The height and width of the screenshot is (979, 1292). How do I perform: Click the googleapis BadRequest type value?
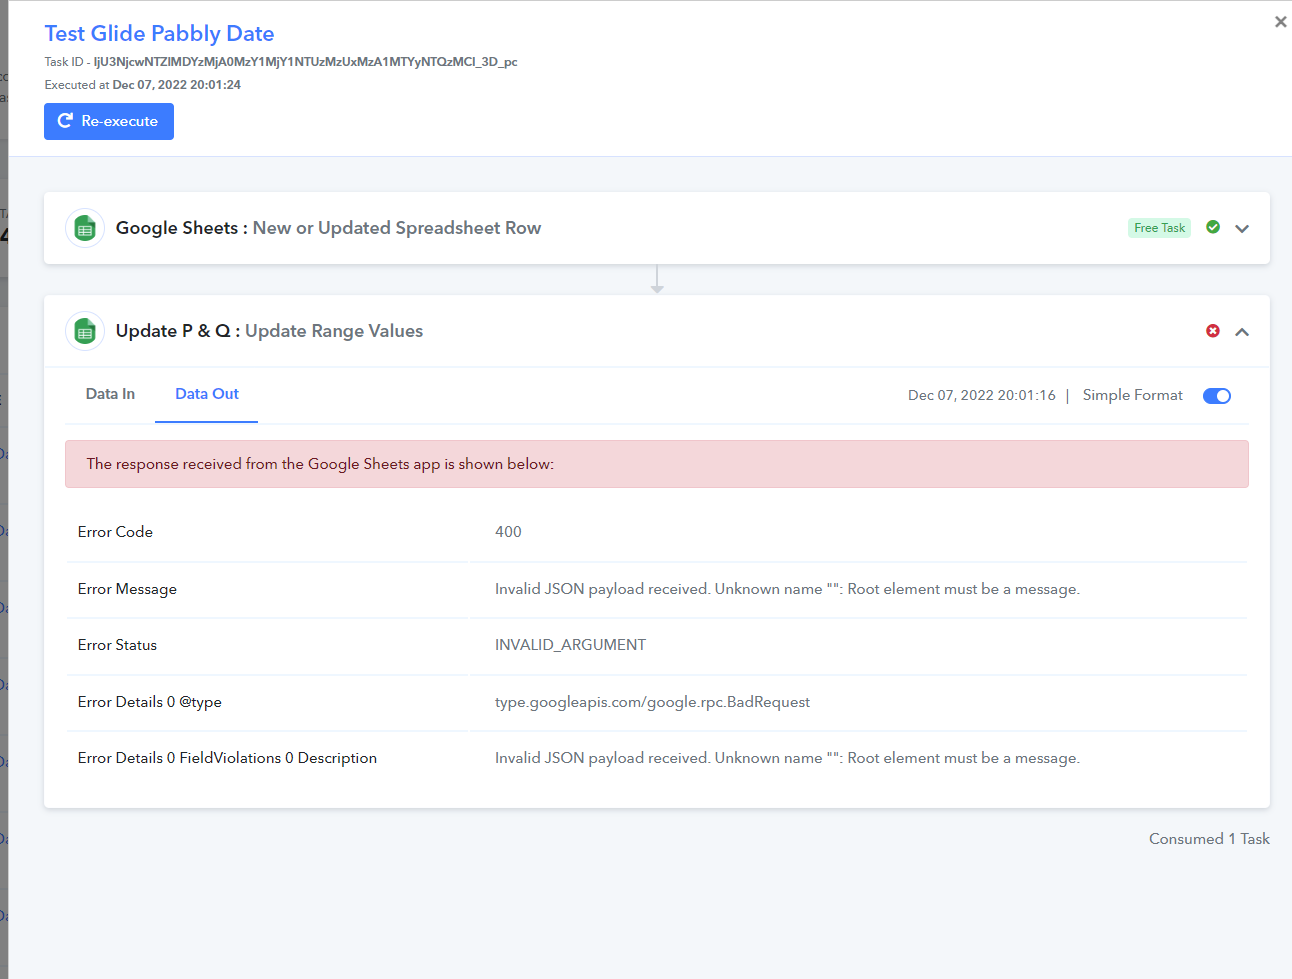[652, 702]
